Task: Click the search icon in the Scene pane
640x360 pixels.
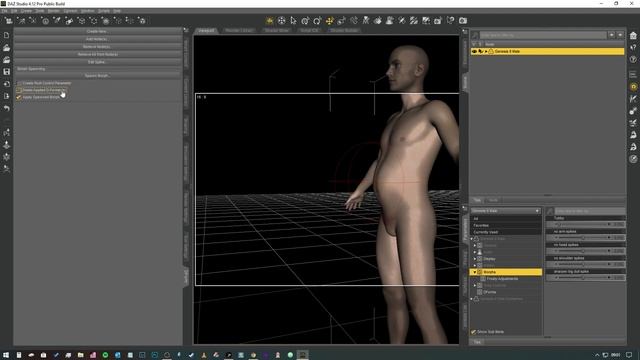Action: click(x=475, y=36)
